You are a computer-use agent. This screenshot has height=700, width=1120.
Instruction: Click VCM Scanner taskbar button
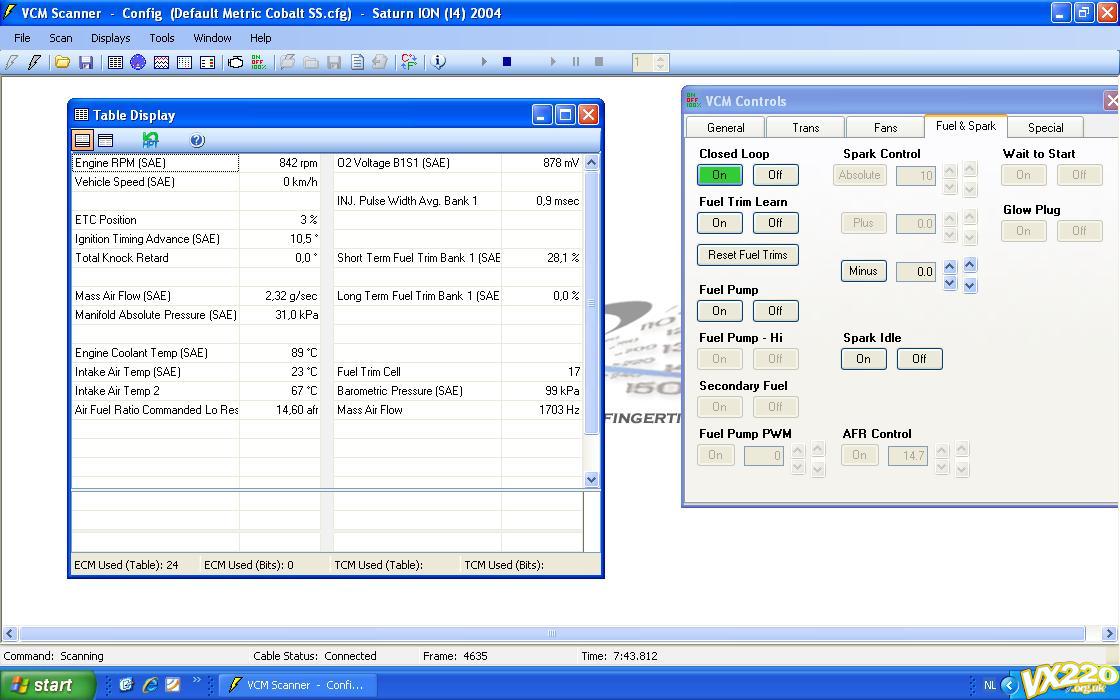point(296,685)
